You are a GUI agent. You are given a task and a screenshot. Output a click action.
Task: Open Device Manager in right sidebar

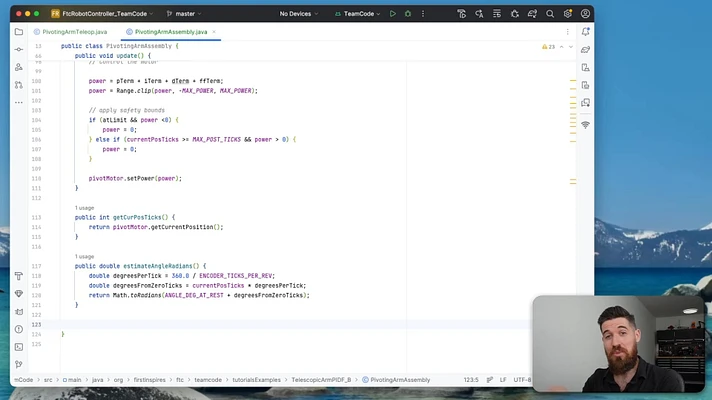point(585,68)
